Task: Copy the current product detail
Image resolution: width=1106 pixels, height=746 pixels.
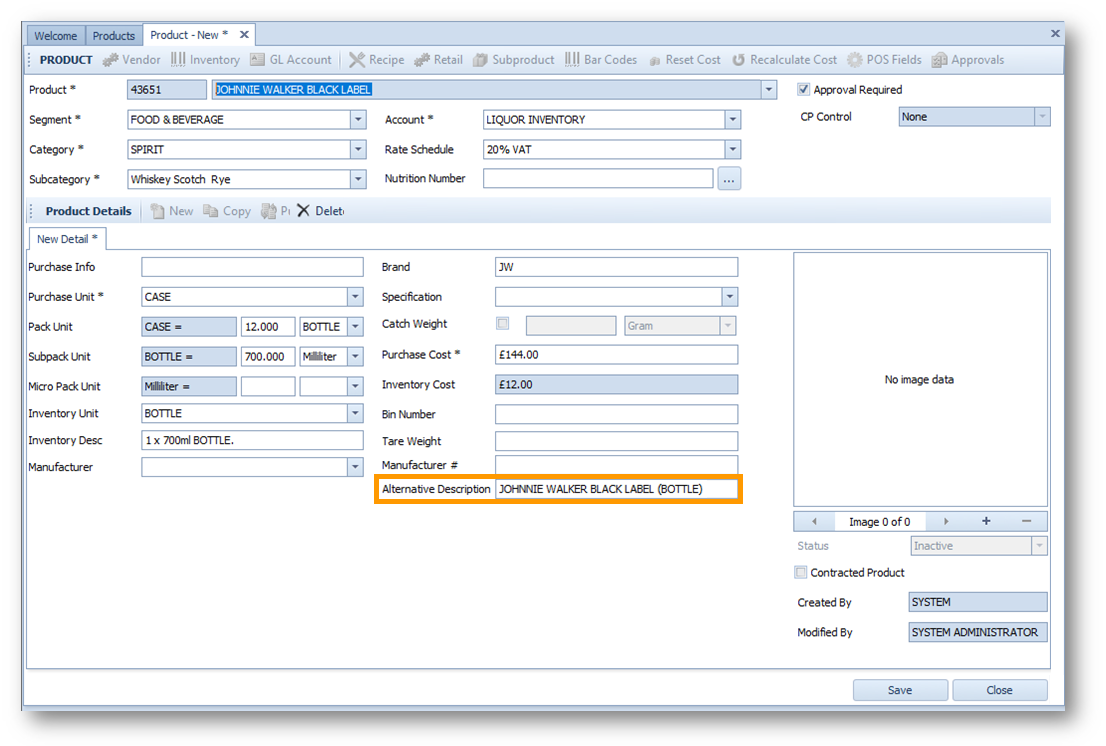Action: (x=226, y=211)
